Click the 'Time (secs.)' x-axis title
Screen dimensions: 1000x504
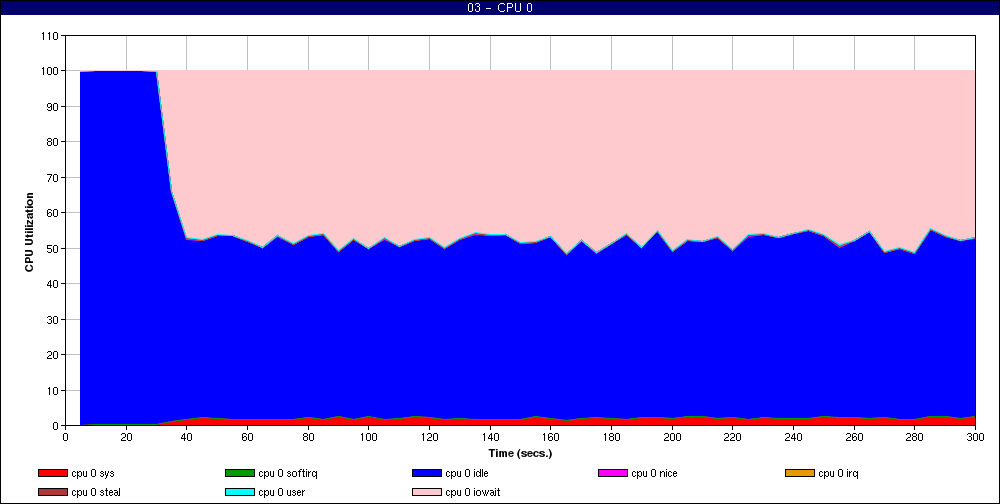point(520,454)
